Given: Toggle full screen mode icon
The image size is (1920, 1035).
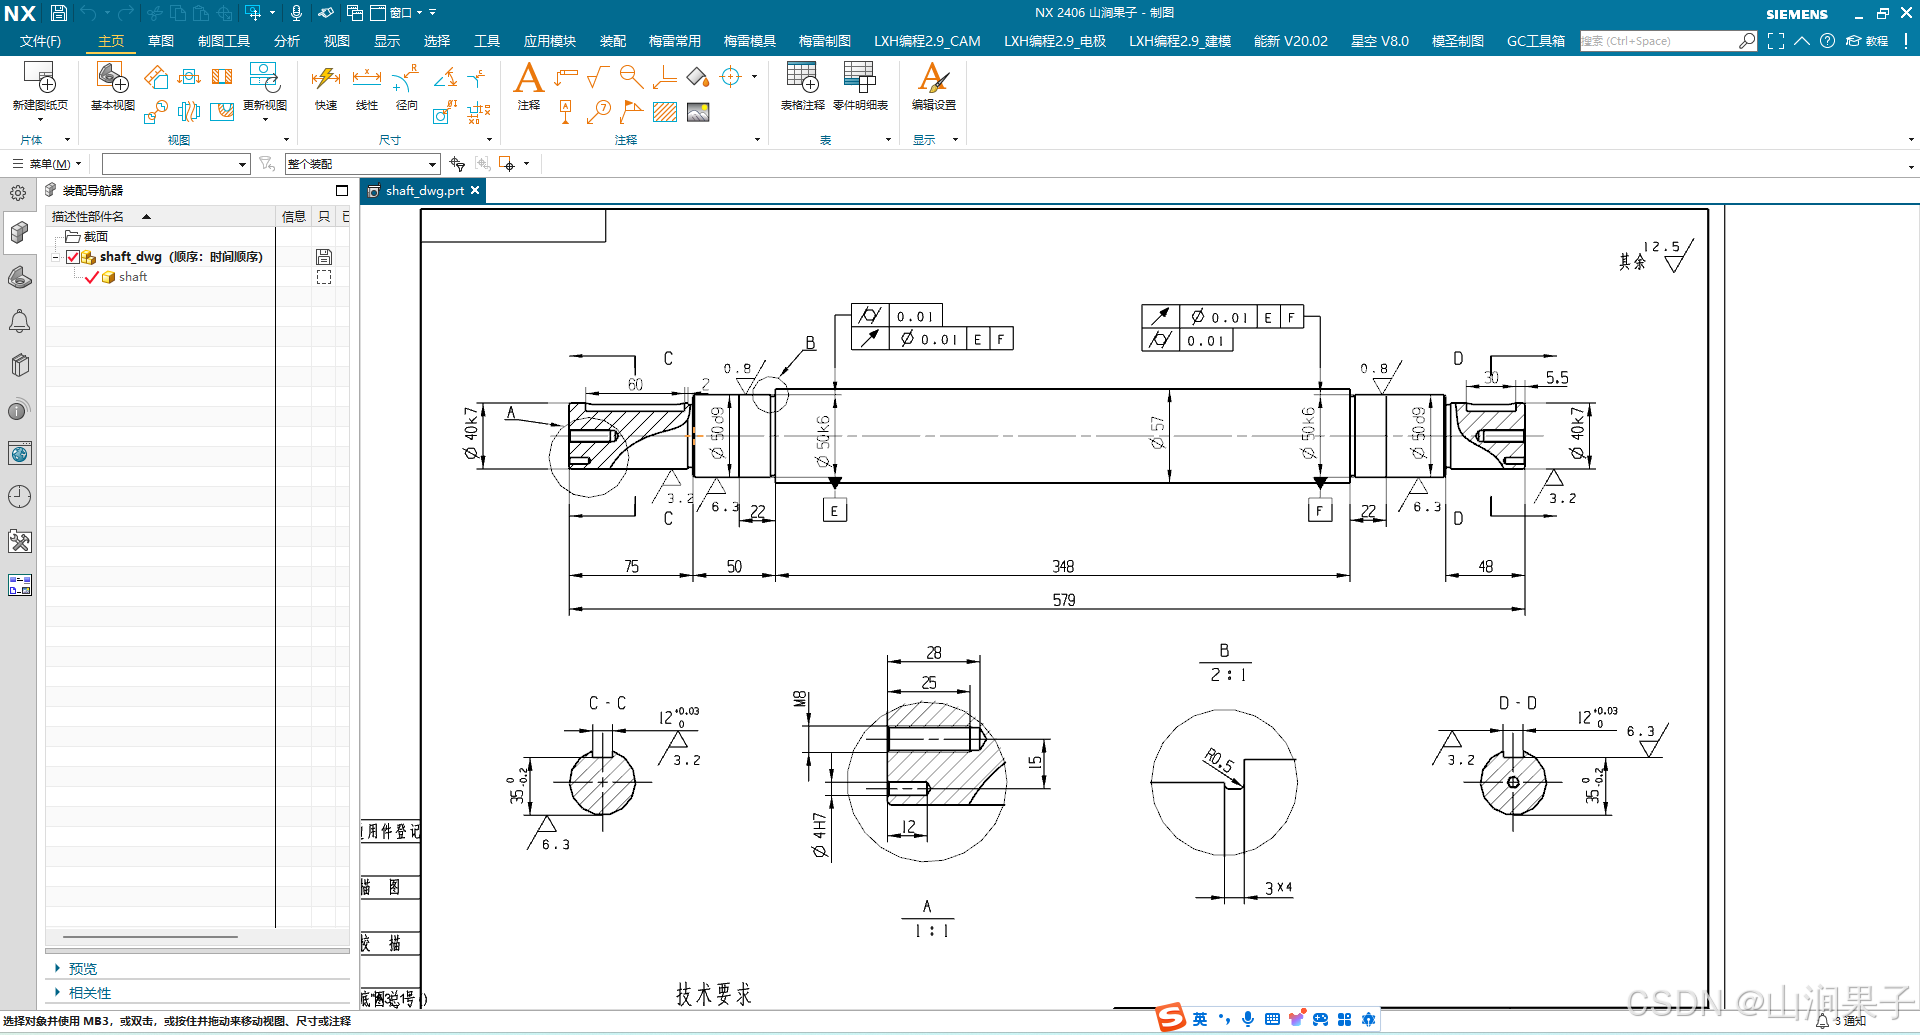Looking at the screenshot, I should pos(1775,41).
